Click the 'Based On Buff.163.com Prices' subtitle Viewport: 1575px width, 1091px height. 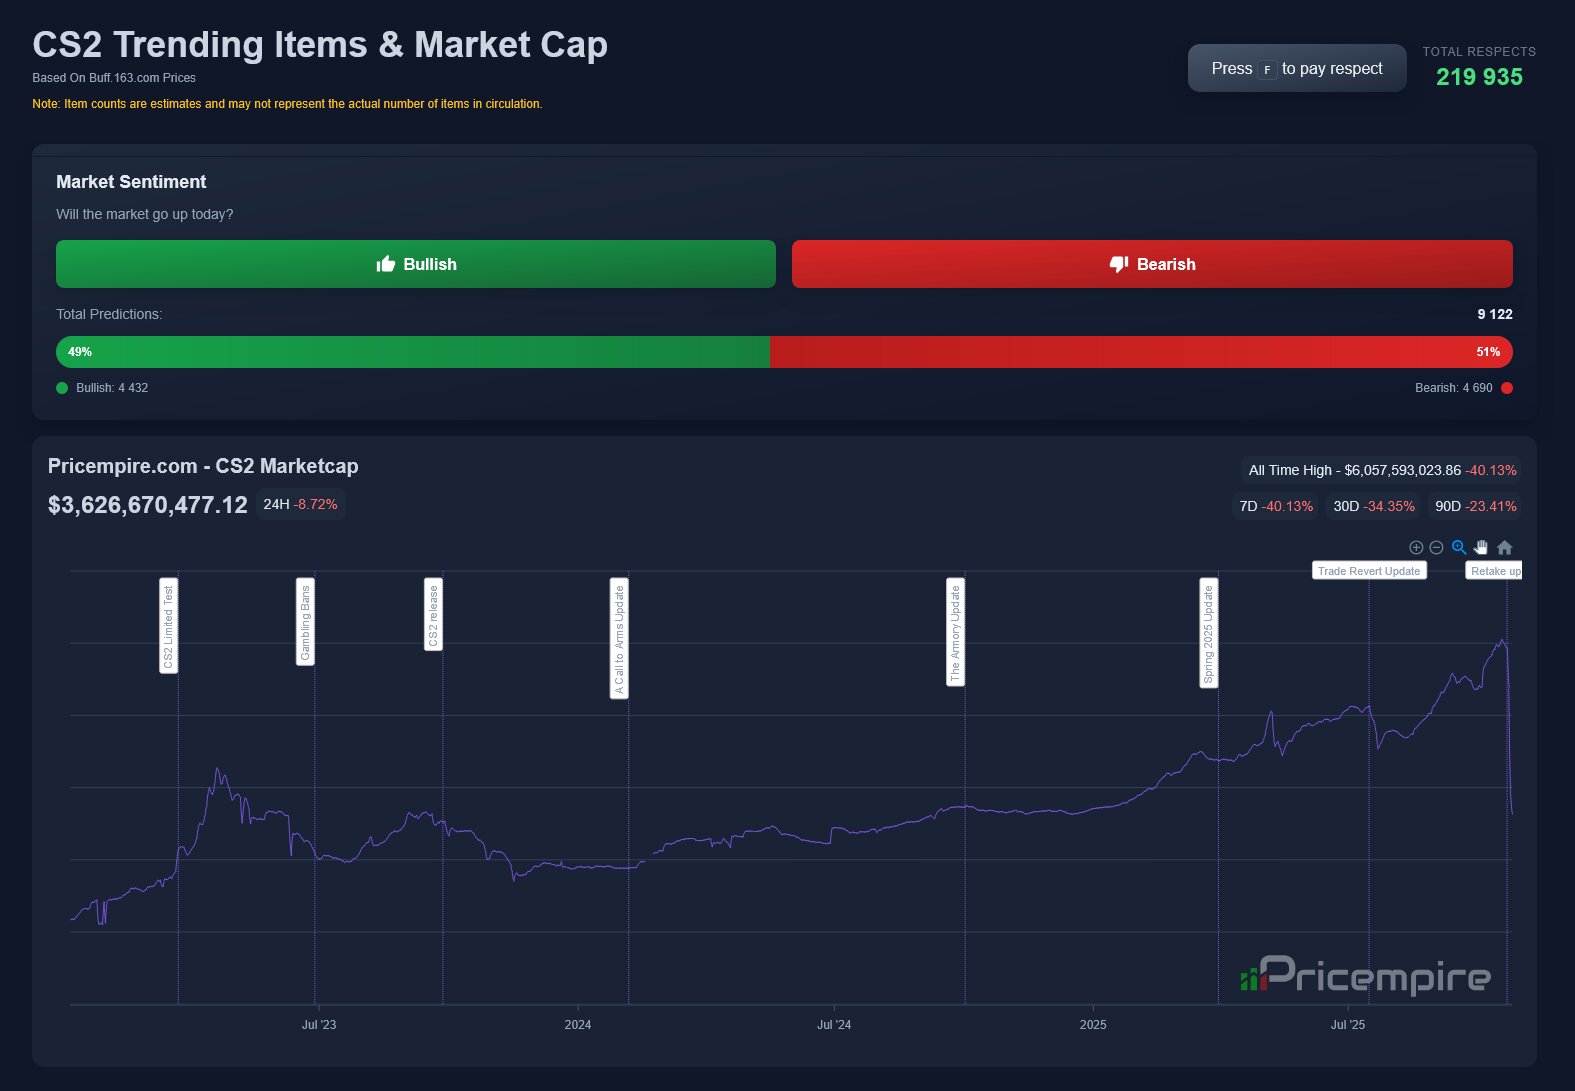coord(114,78)
